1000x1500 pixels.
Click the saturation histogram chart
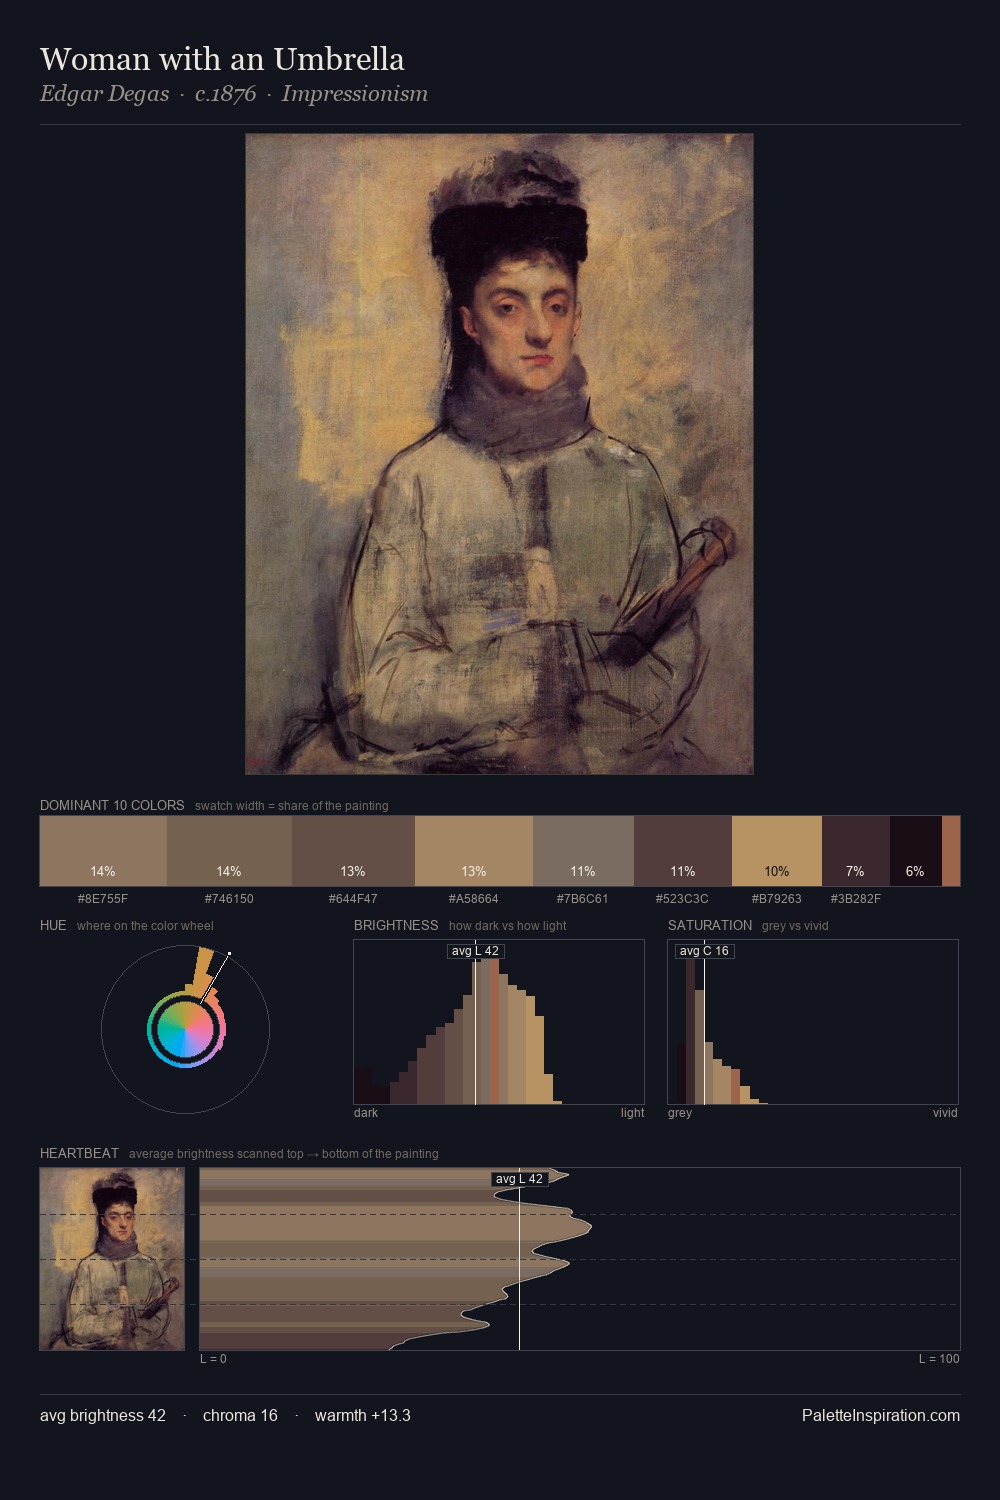coord(813,1022)
